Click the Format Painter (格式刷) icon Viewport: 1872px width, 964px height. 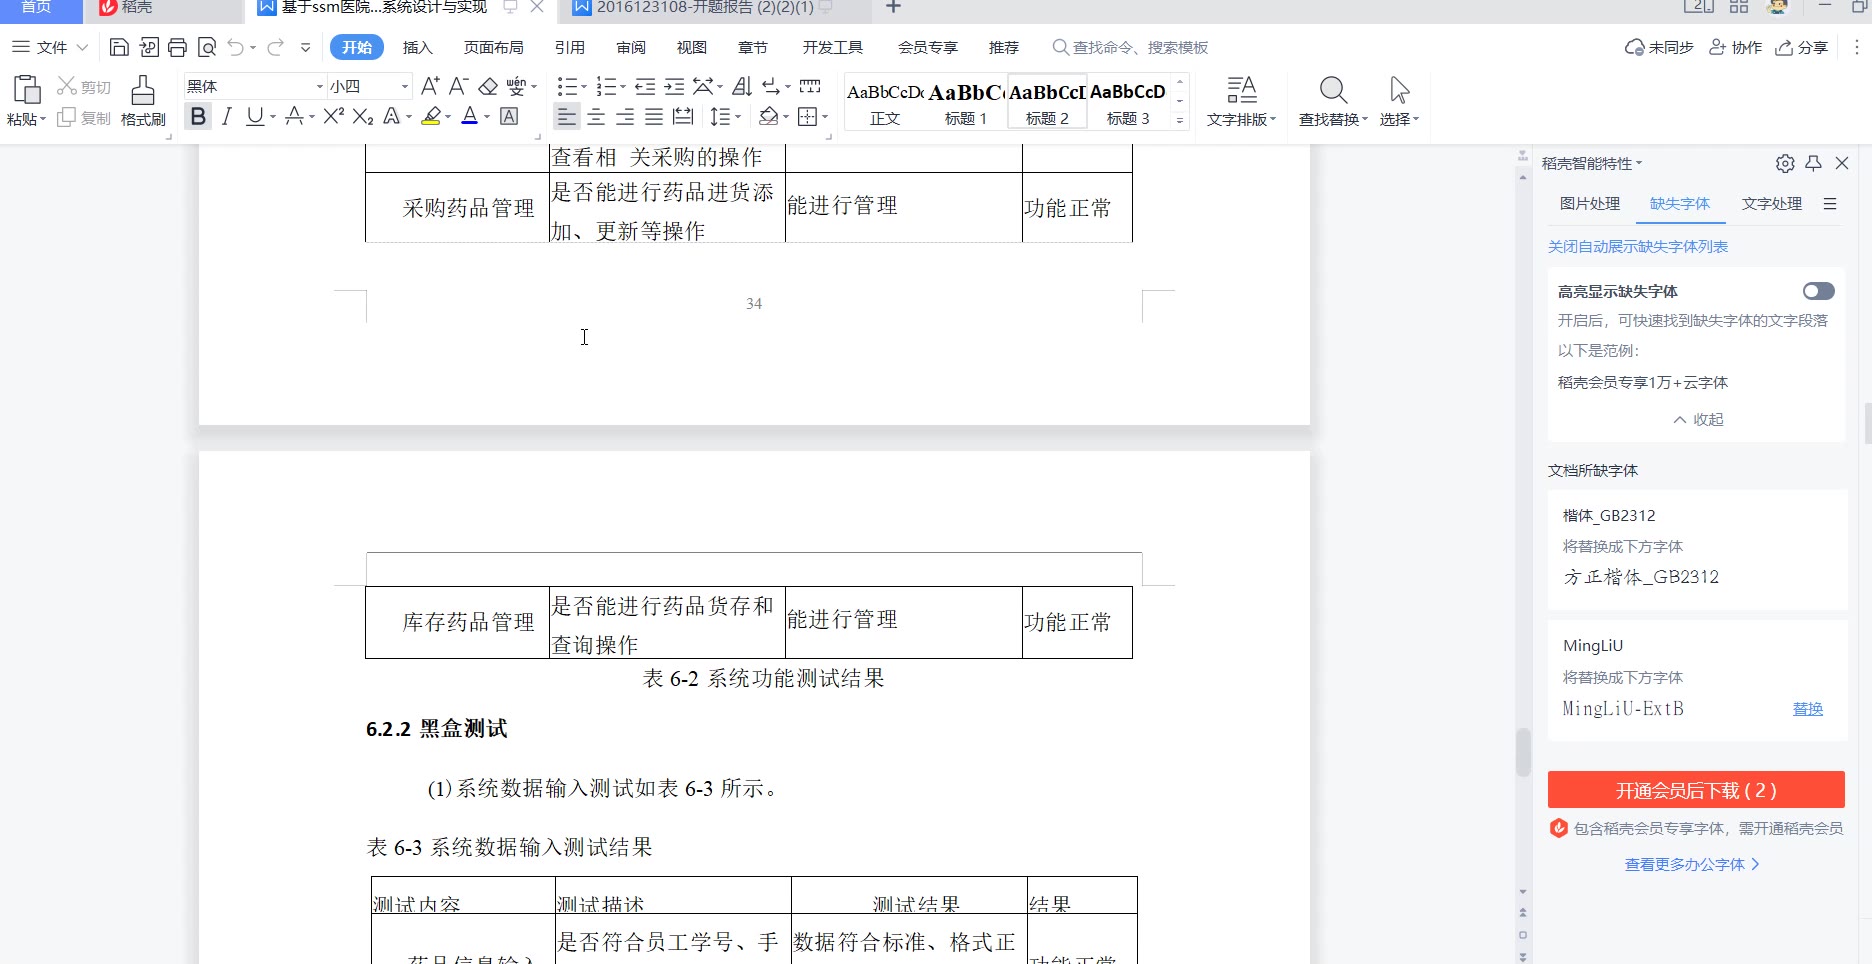pos(143,101)
